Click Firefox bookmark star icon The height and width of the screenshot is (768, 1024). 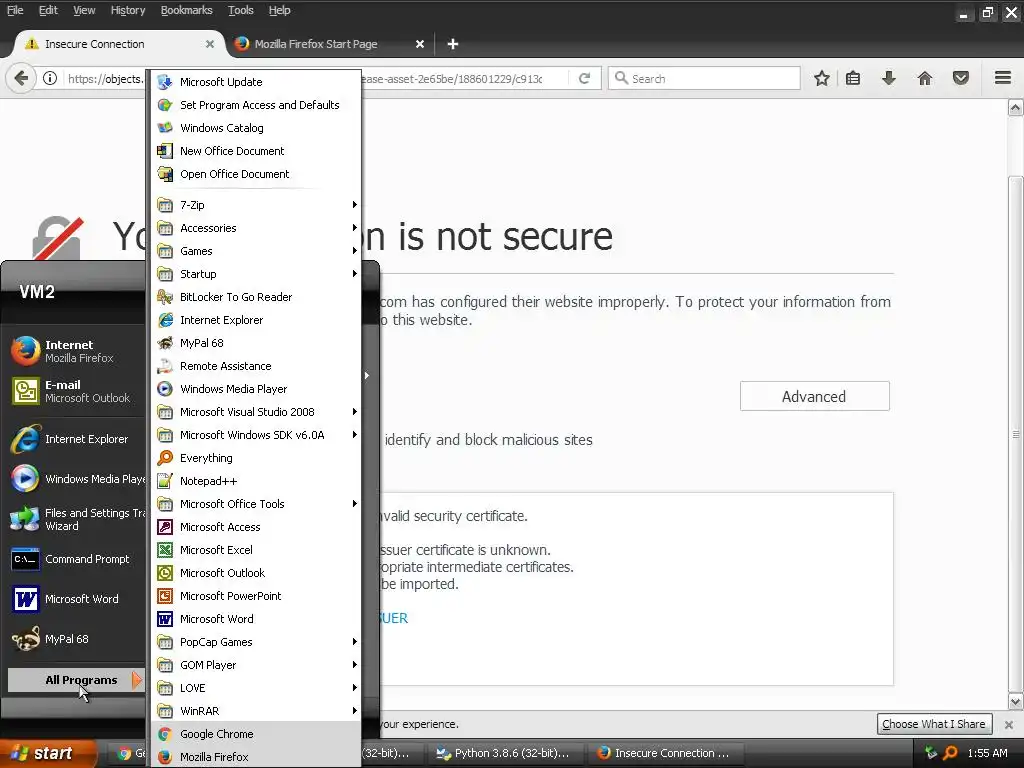822,78
